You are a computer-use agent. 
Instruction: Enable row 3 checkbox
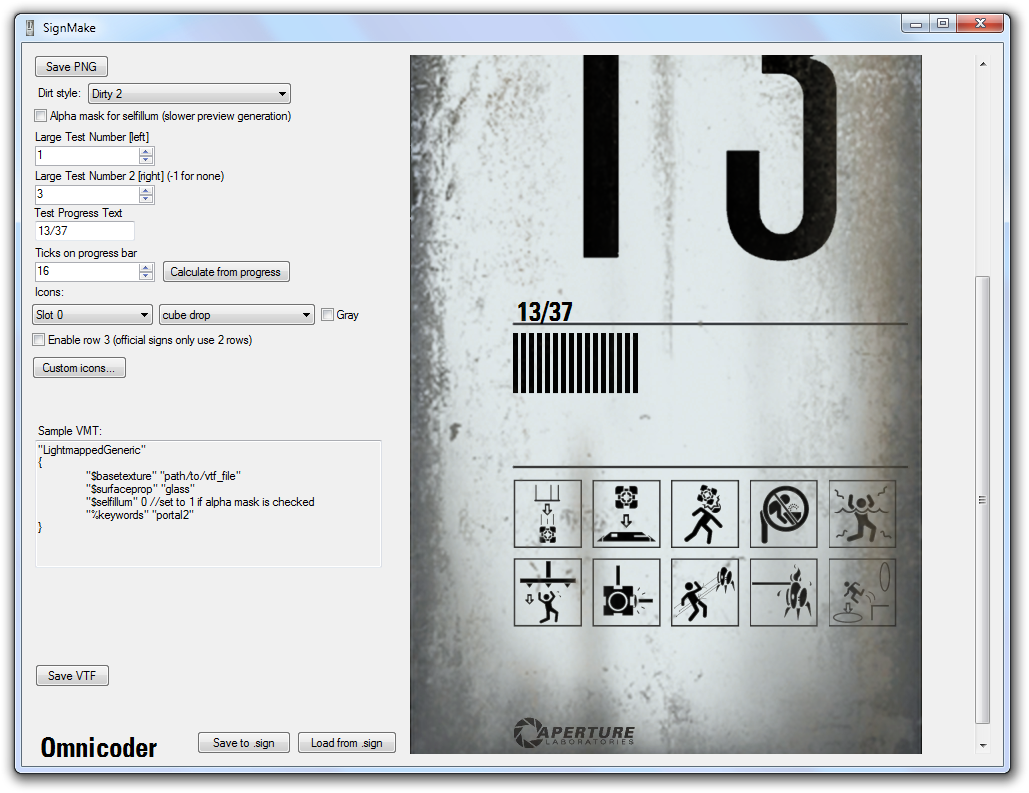coord(39,339)
